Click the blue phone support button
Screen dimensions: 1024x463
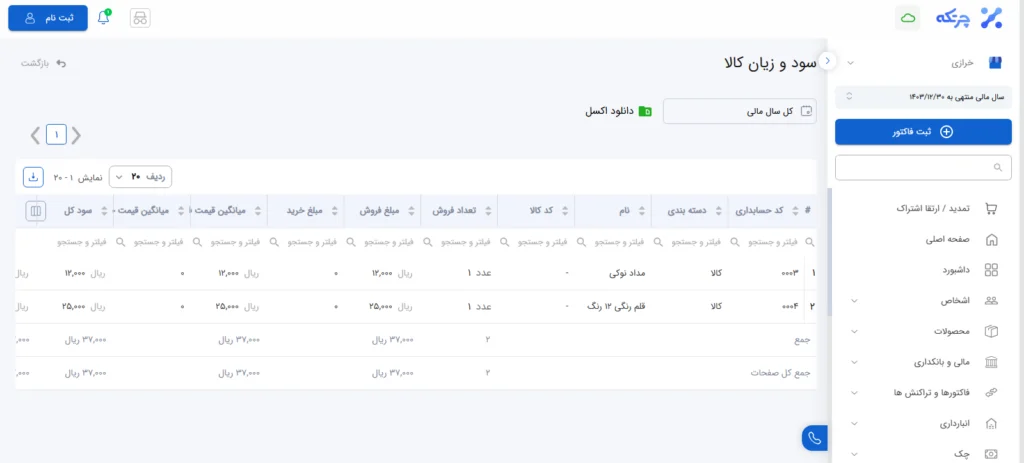(x=814, y=438)
